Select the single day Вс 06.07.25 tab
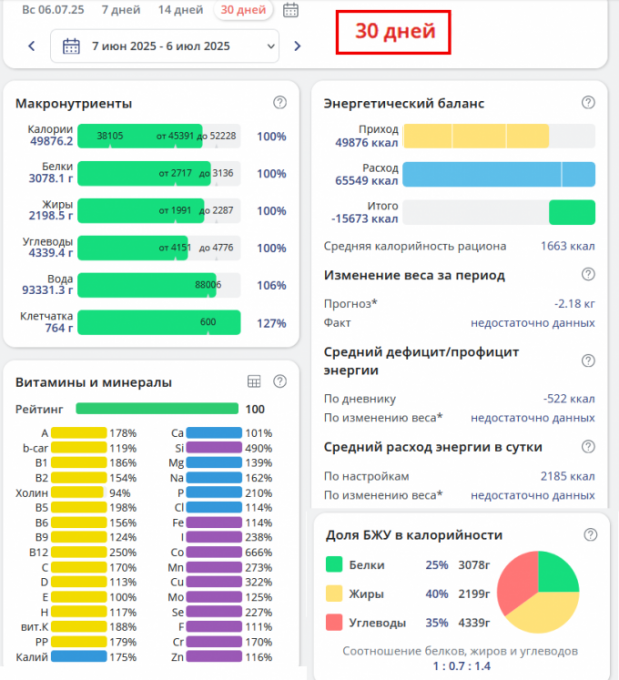The height and width of the screenshot is (680, 619). pos(53,10)
